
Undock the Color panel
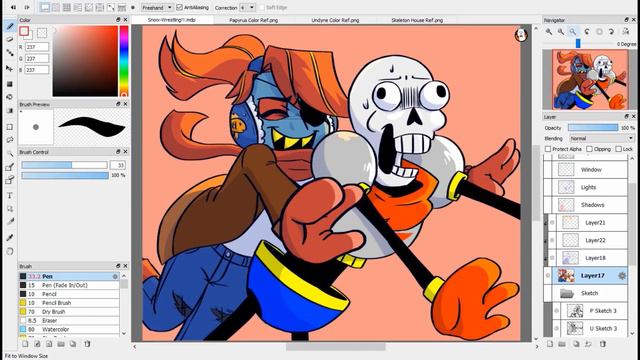pos(118,20)
